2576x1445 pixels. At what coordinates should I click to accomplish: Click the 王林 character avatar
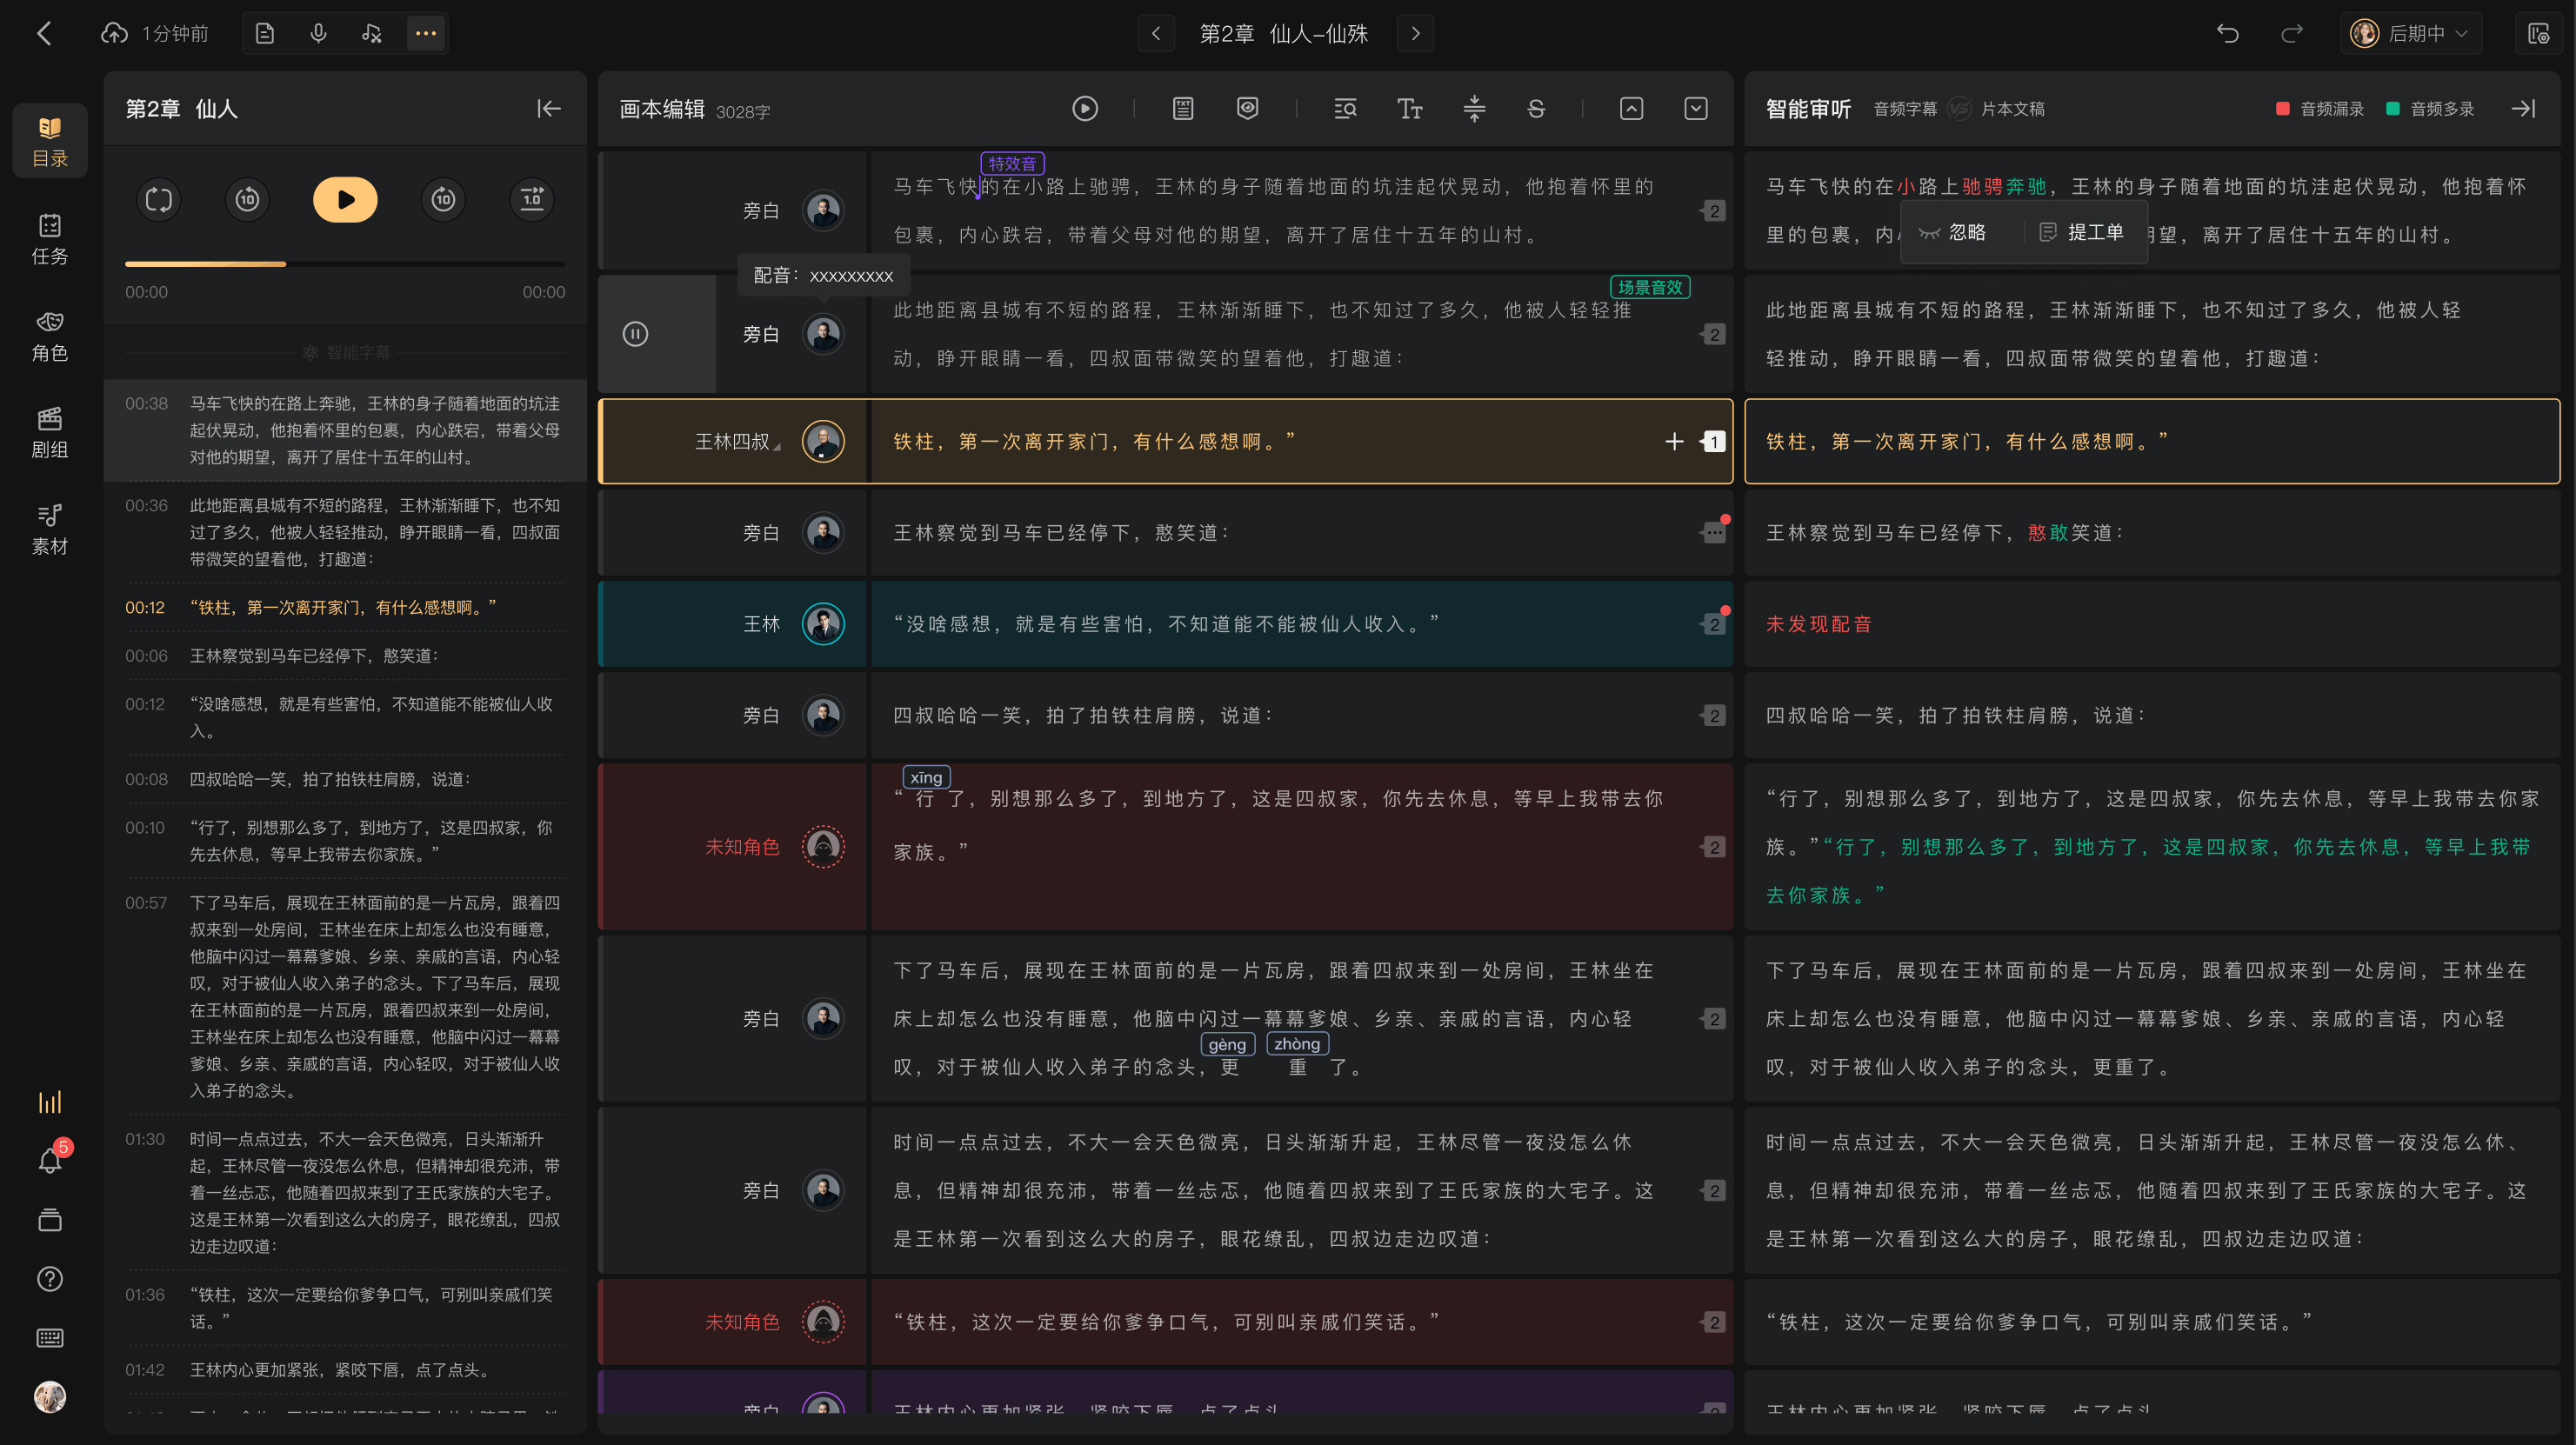(823, 624)
